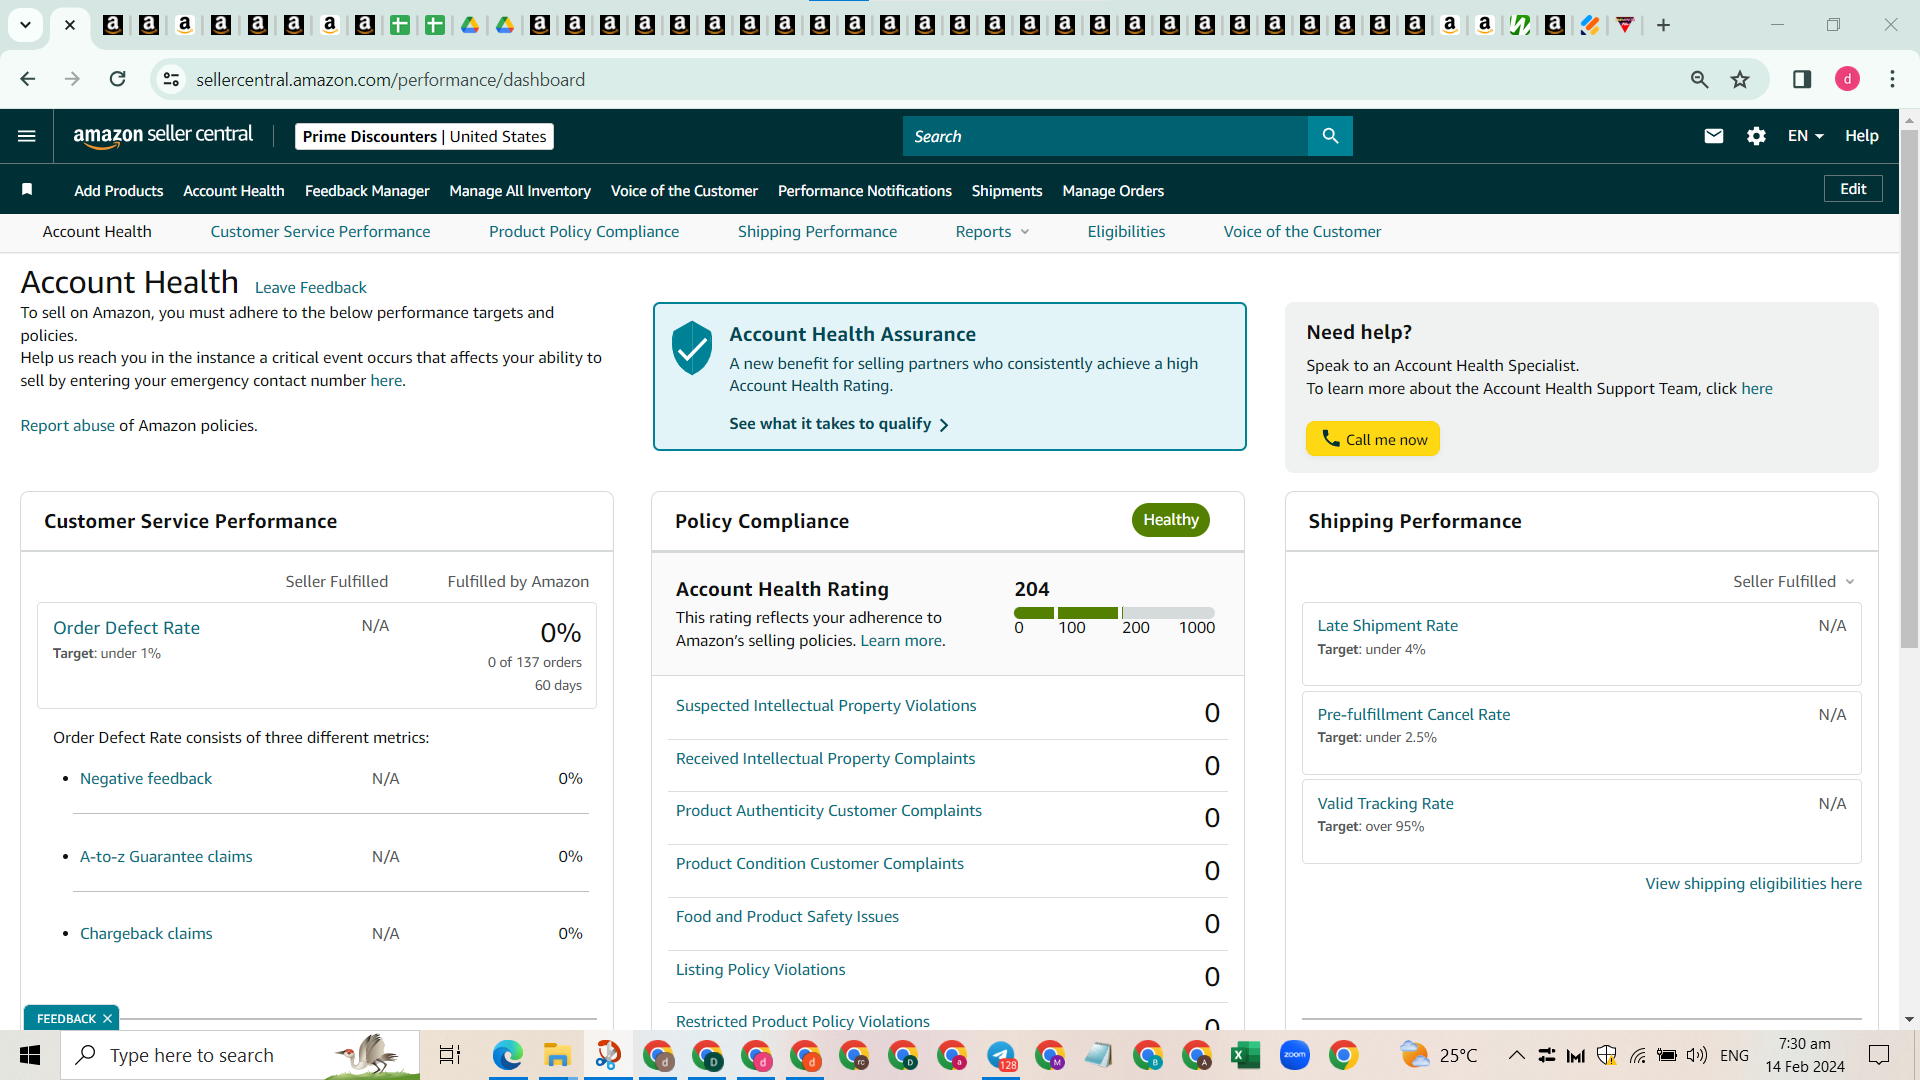Open Telegram from the taskbar
The image size is (1920, 1080).
click(1000, 1055)
